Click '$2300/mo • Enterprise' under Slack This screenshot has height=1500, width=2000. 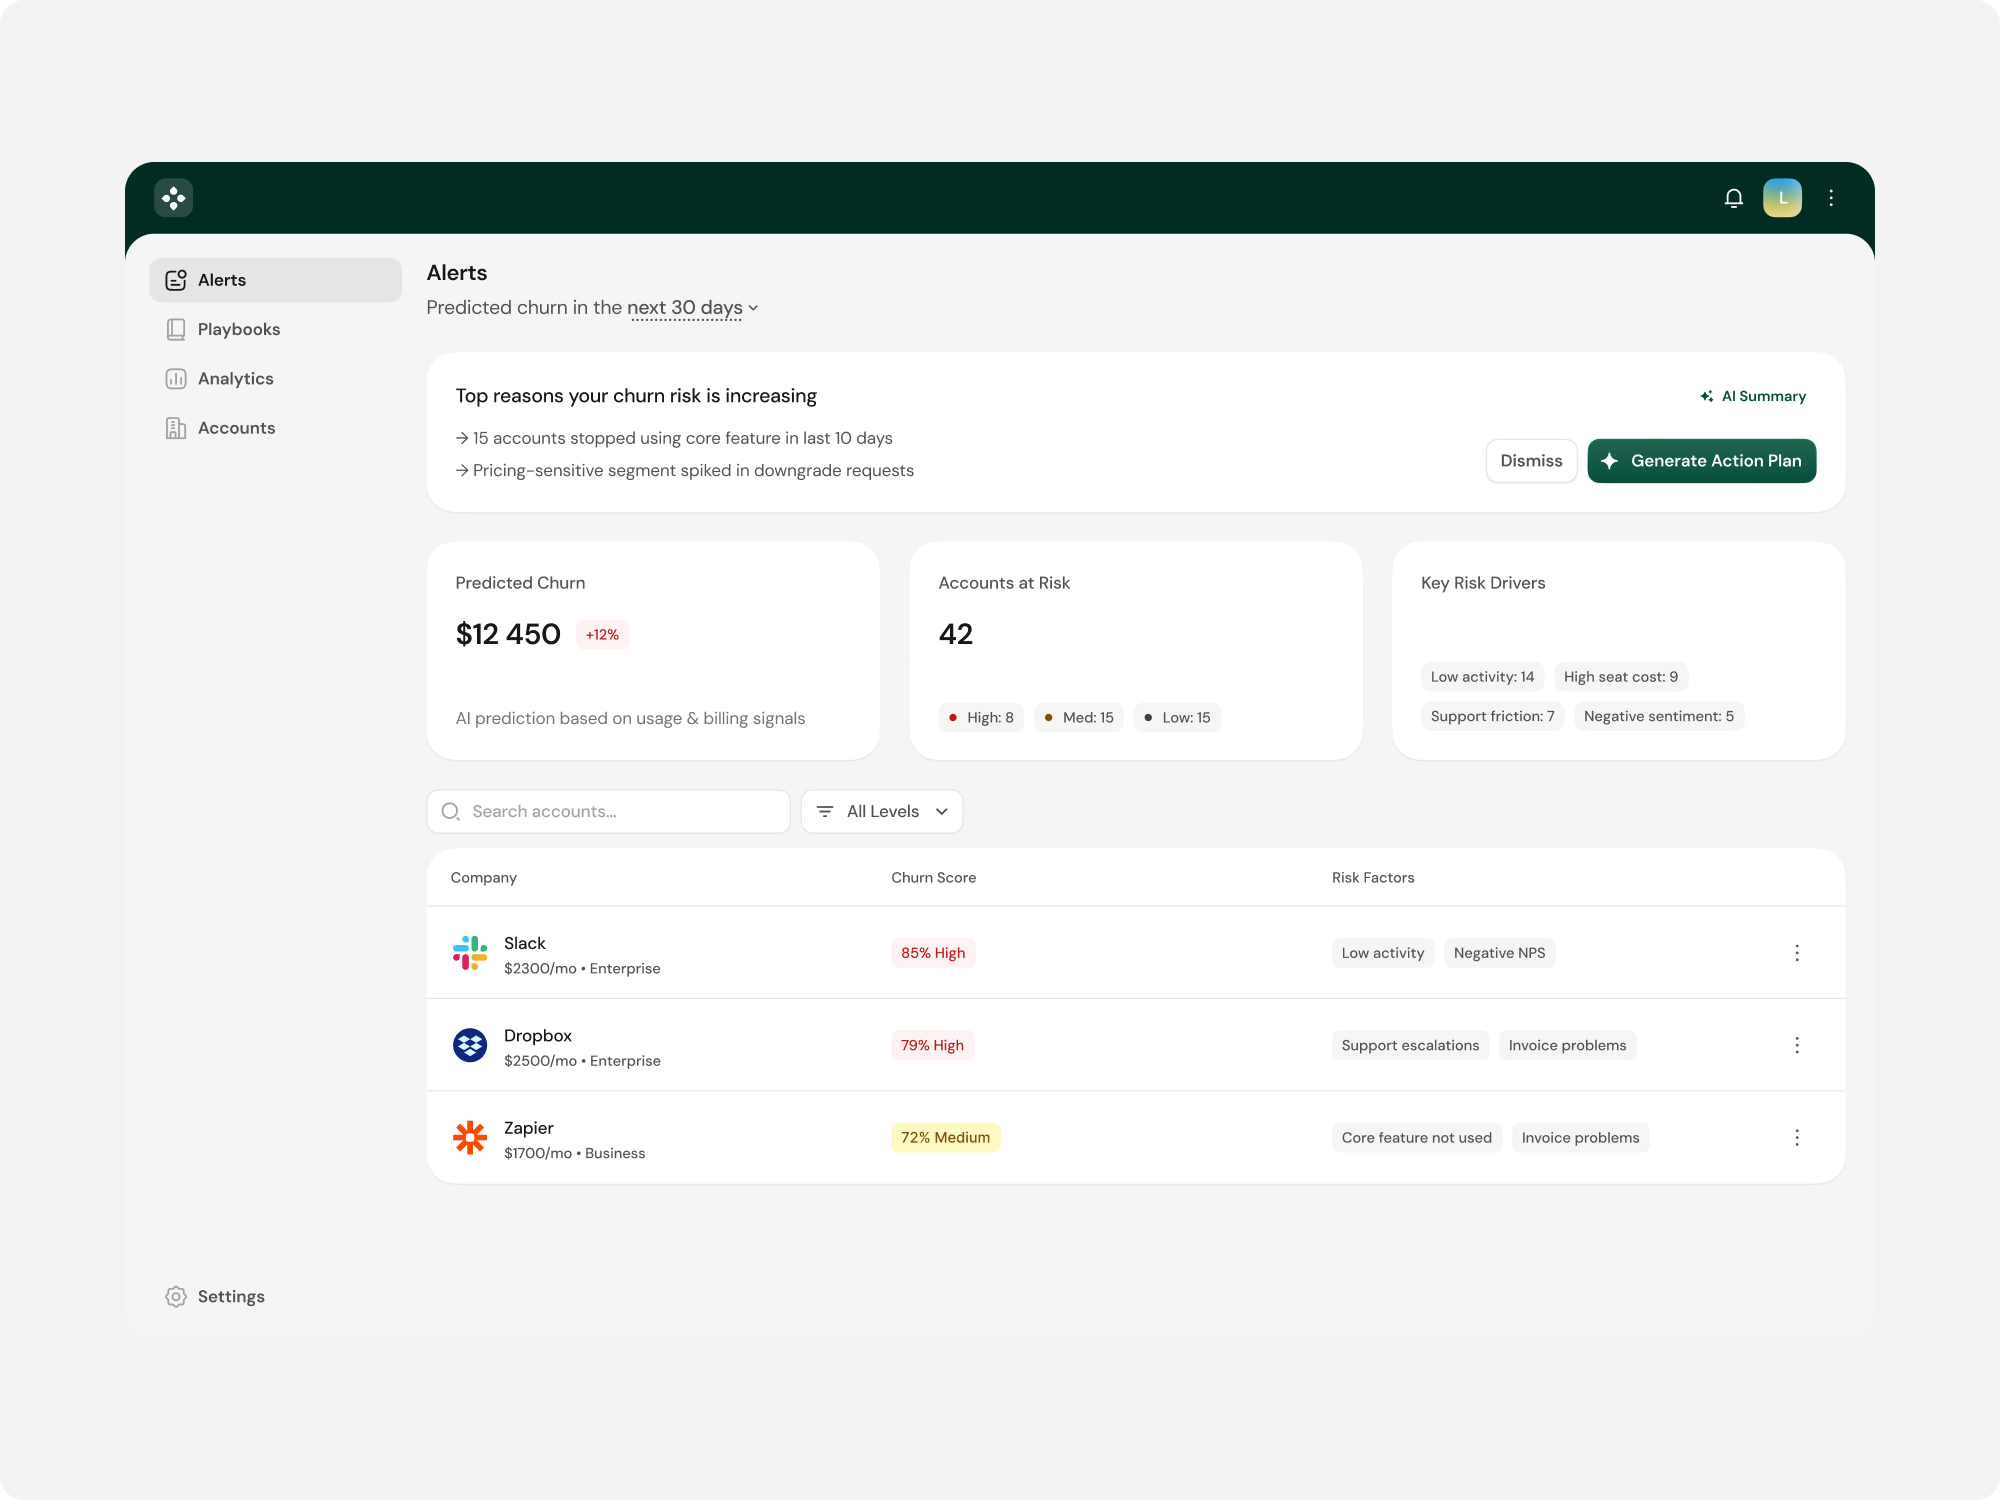[582, 968]
